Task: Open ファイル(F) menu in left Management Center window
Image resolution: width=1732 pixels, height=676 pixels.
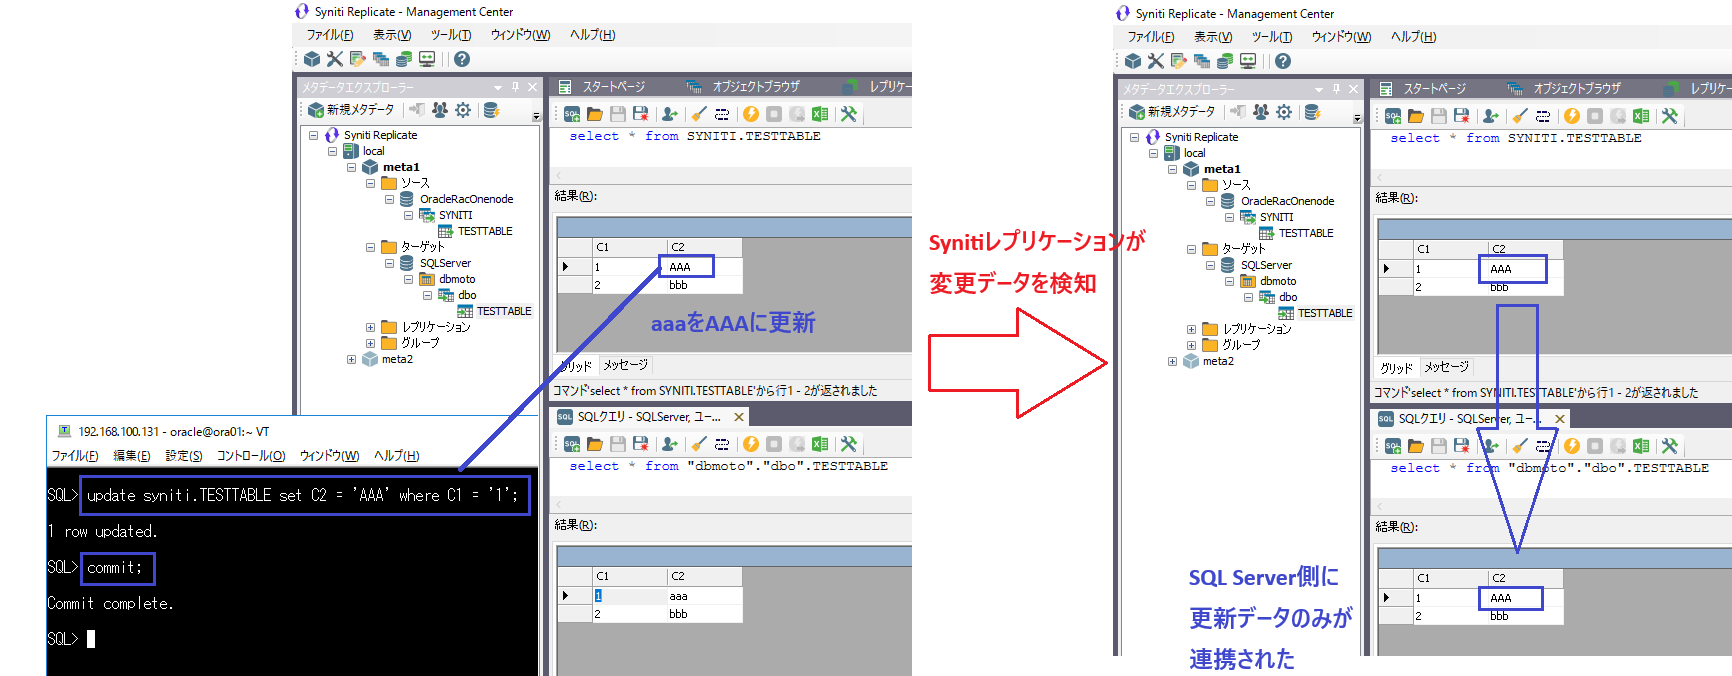Action: [x=330, y=35]
